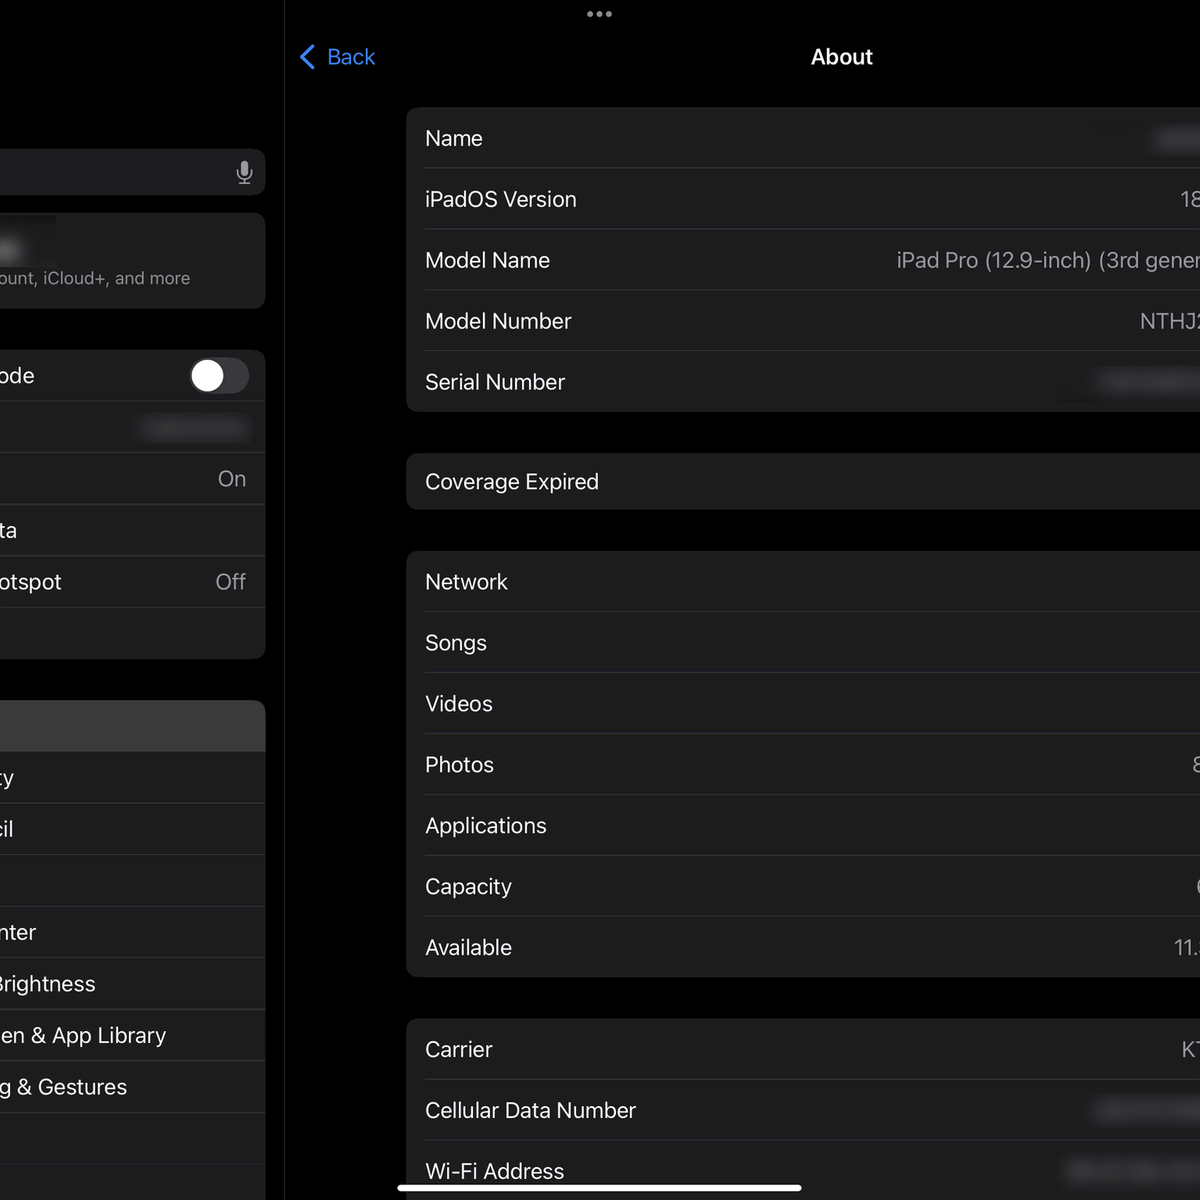
Task: Select the iPadOS Version row
Action: [803, 199]
